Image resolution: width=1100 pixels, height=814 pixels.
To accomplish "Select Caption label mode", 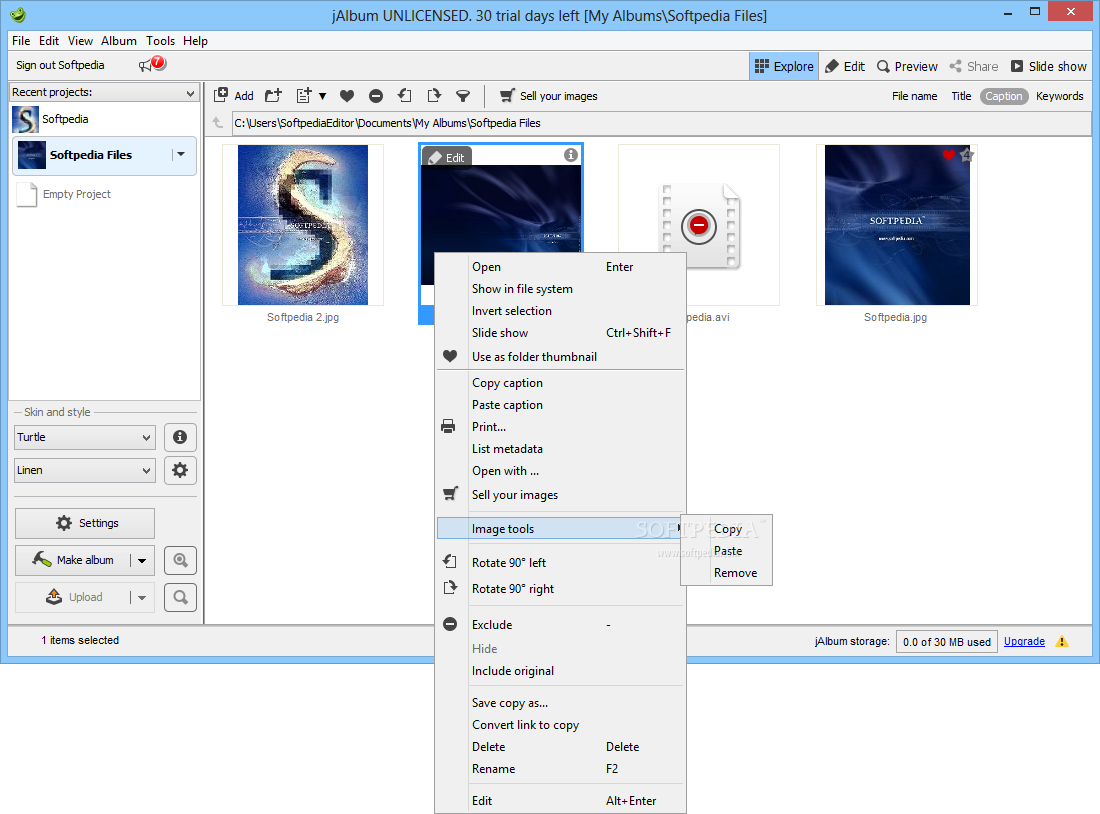I will point(1004,96).
